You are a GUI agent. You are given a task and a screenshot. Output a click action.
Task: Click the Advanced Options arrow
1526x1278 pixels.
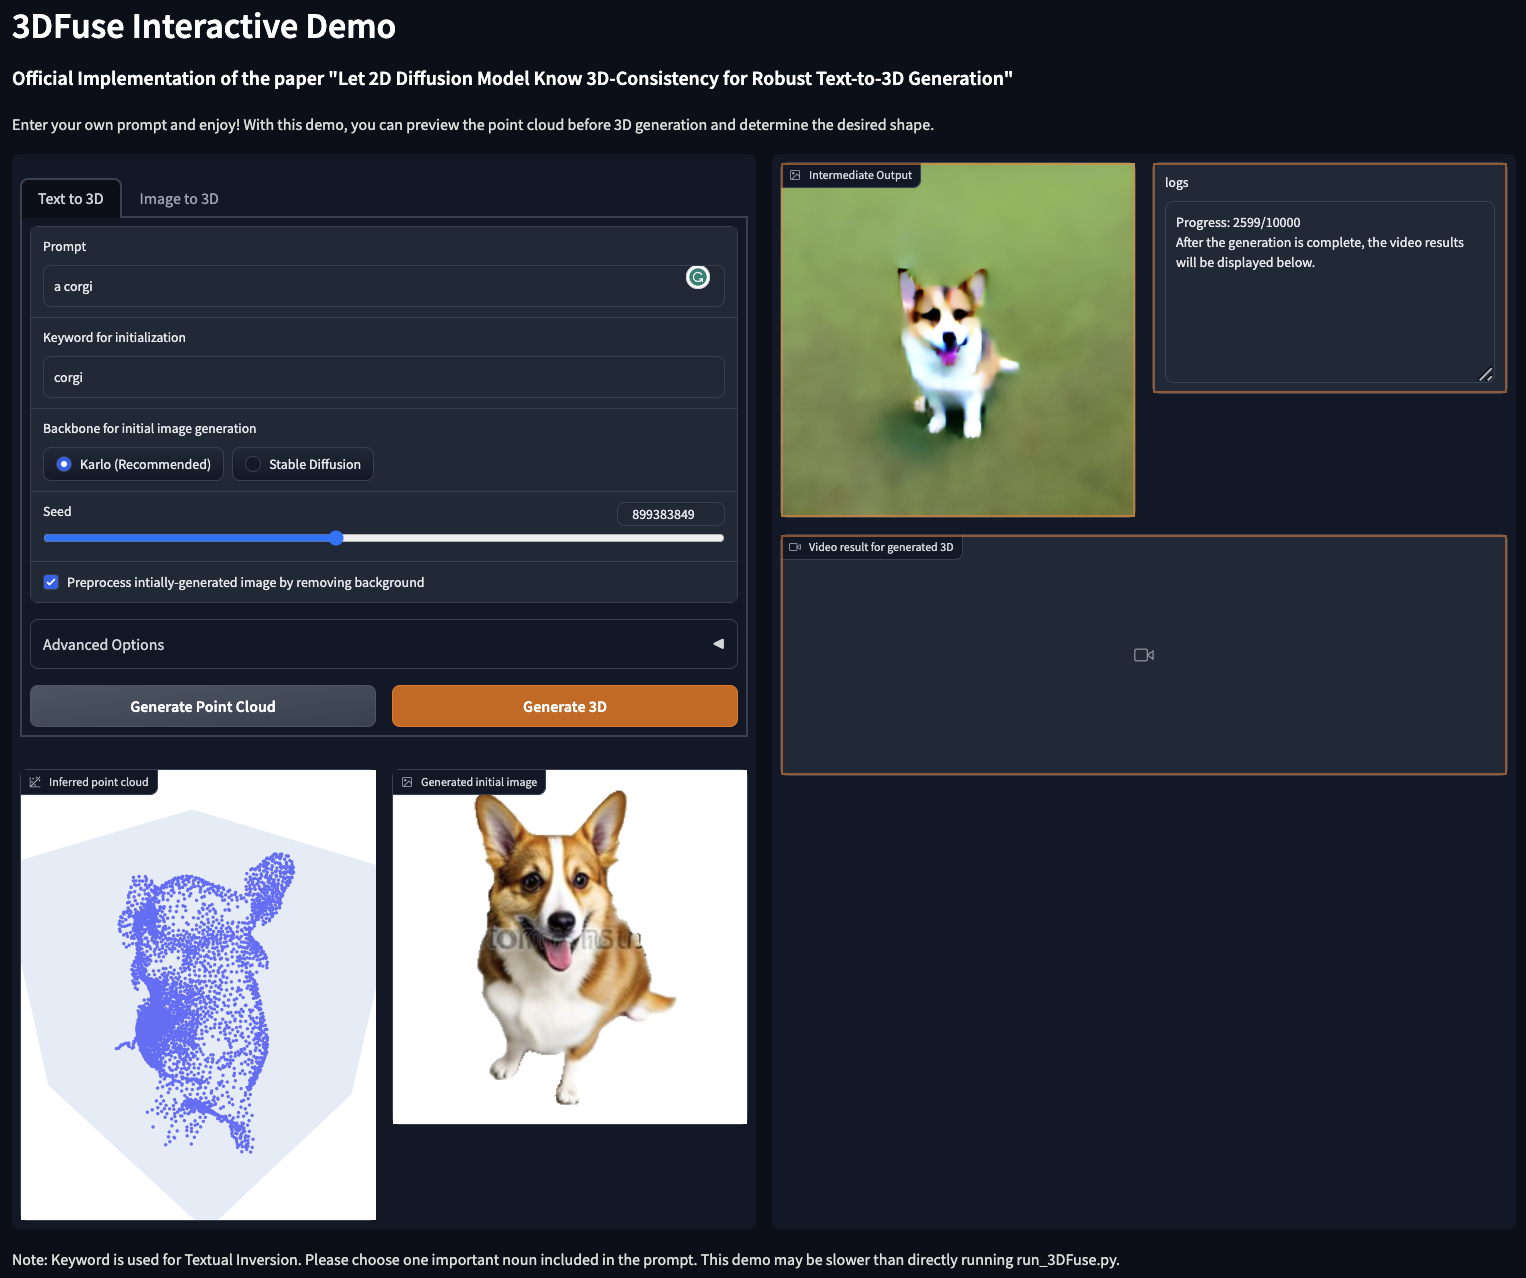[x=718, y=644]
